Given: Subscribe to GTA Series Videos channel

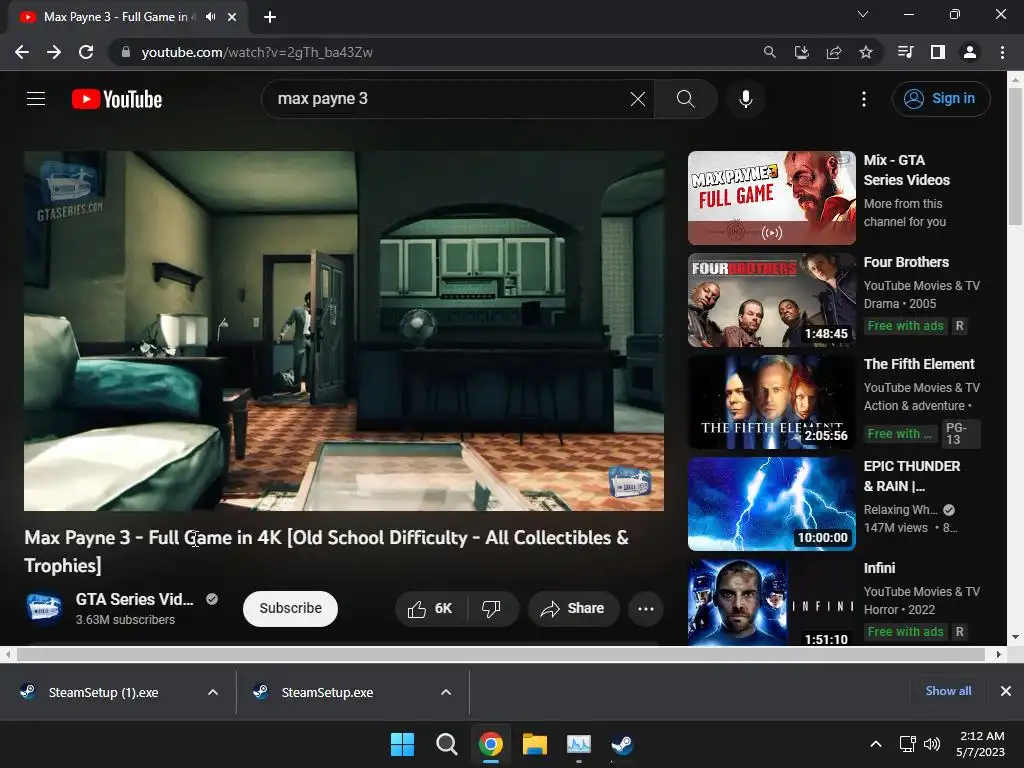Looking at the screenshot, I should click(x=290, y=609).
